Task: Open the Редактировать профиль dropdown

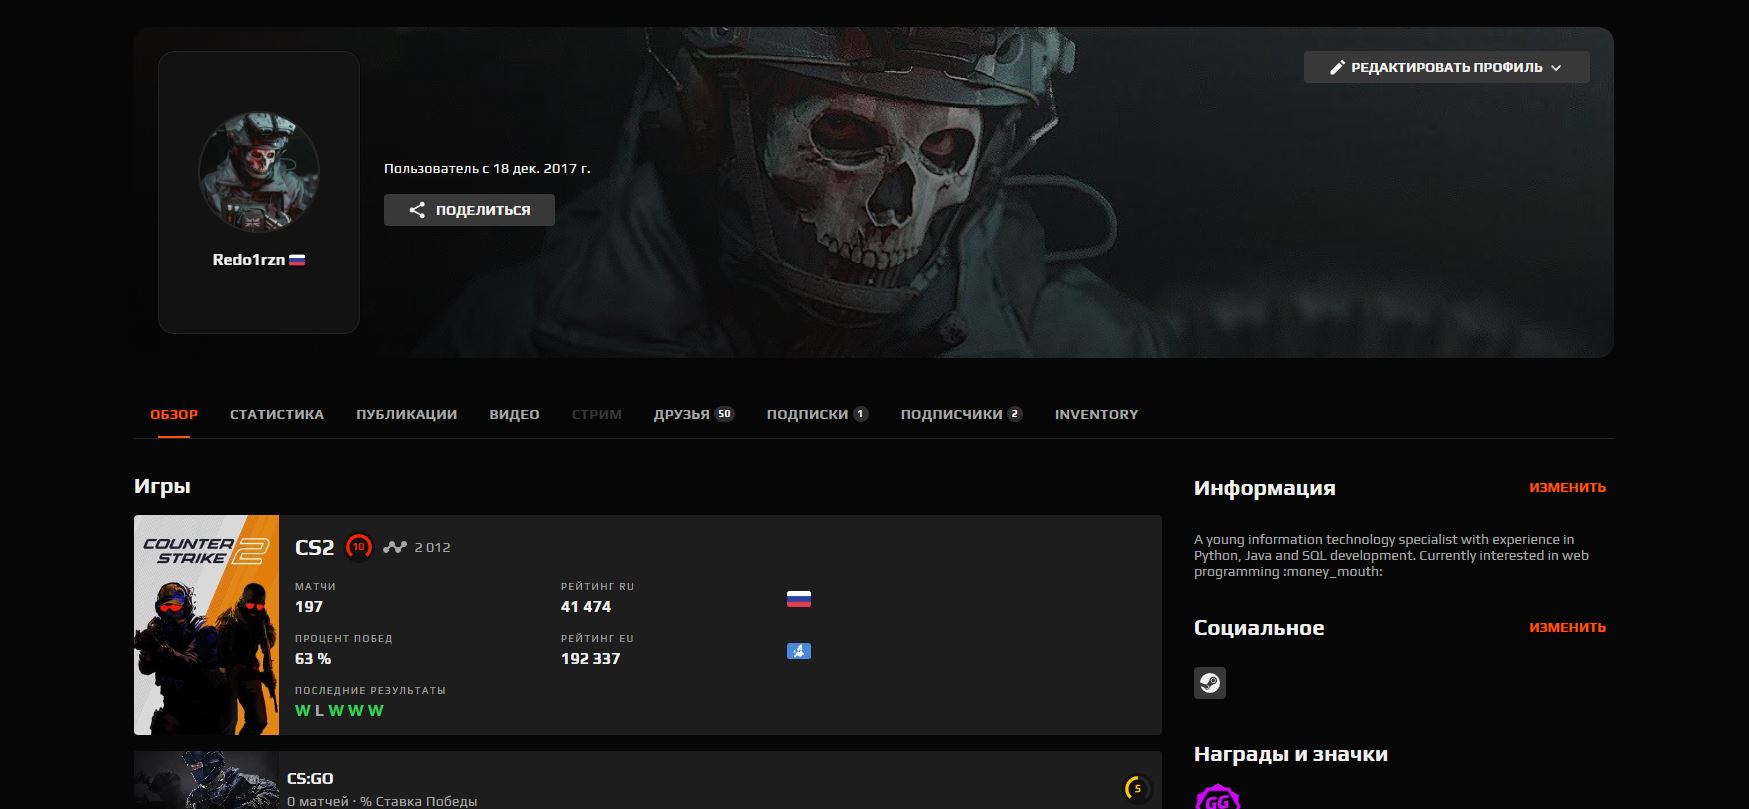Action: [x=1446, y=67]
